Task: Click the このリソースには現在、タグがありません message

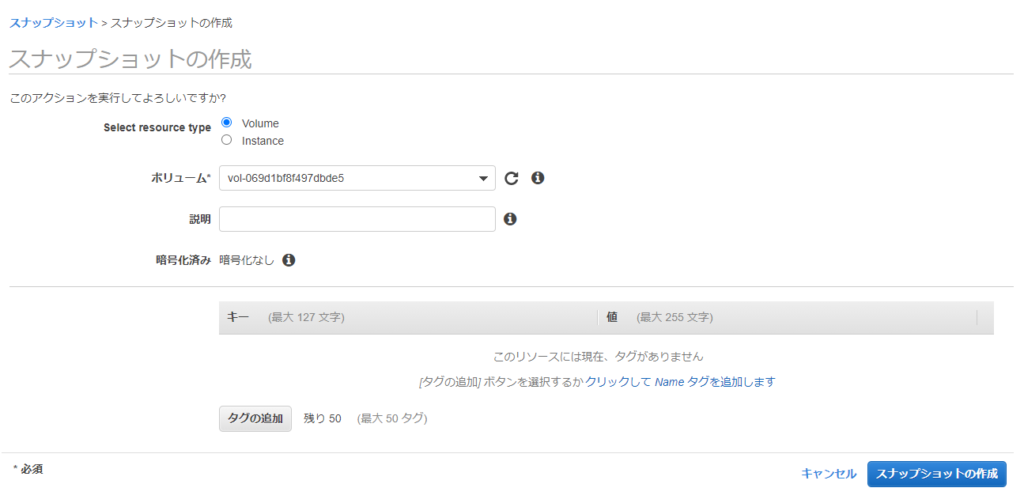Action: [598, 357]
